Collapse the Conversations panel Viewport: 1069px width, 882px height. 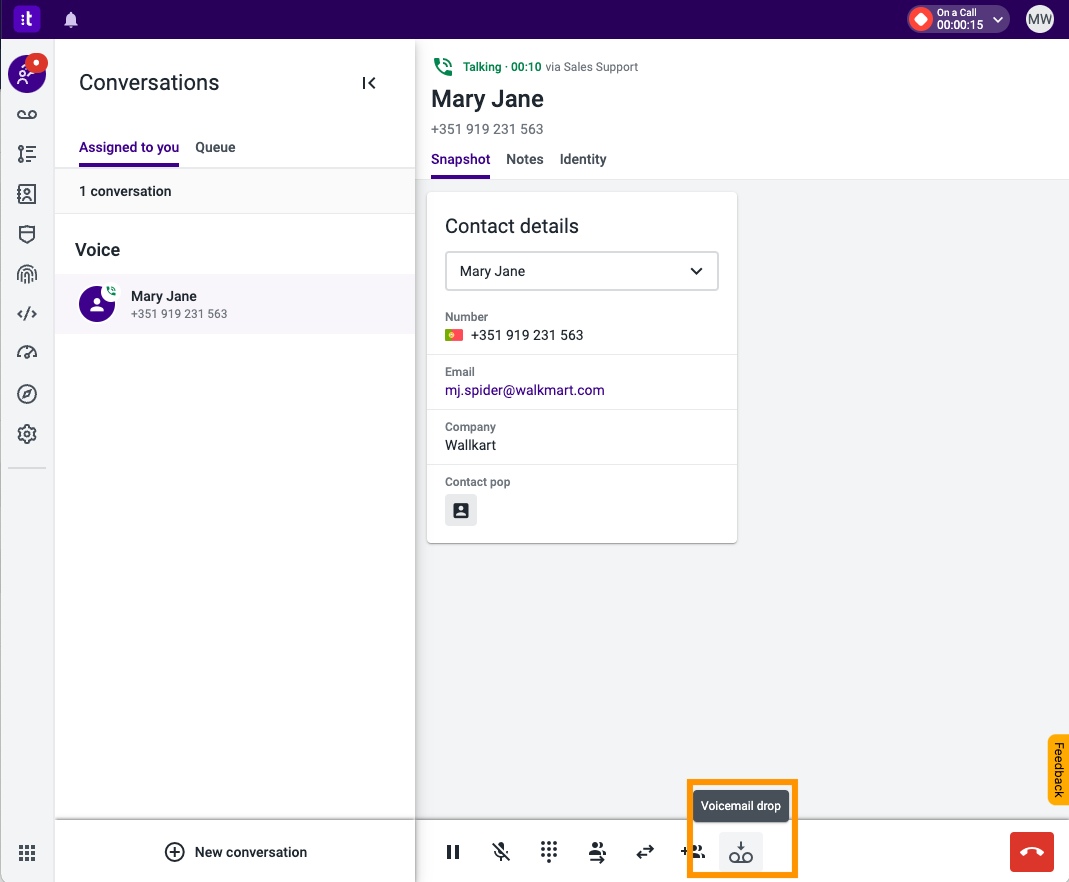tap(369, 83)
